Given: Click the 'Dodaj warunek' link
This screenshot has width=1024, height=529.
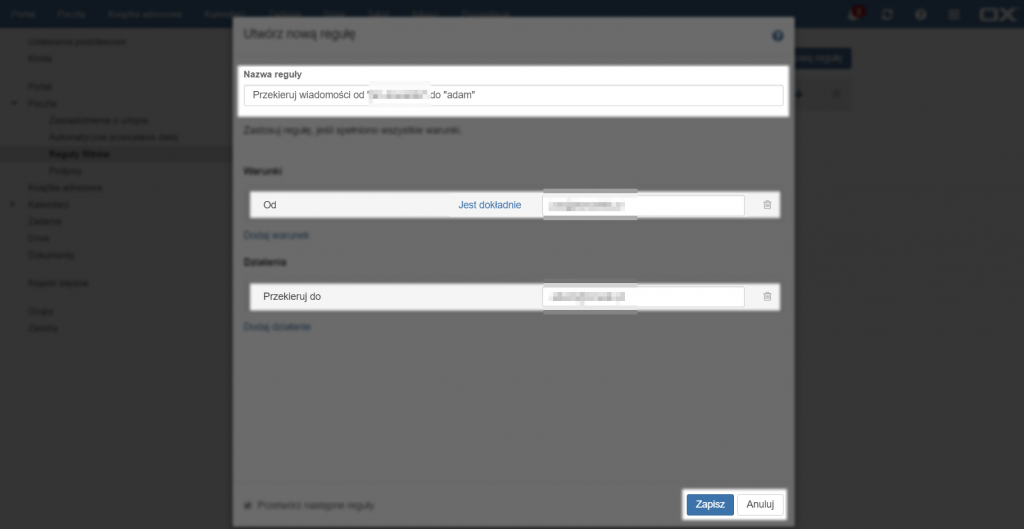Looking at the screenshot, I should point(276,235).
